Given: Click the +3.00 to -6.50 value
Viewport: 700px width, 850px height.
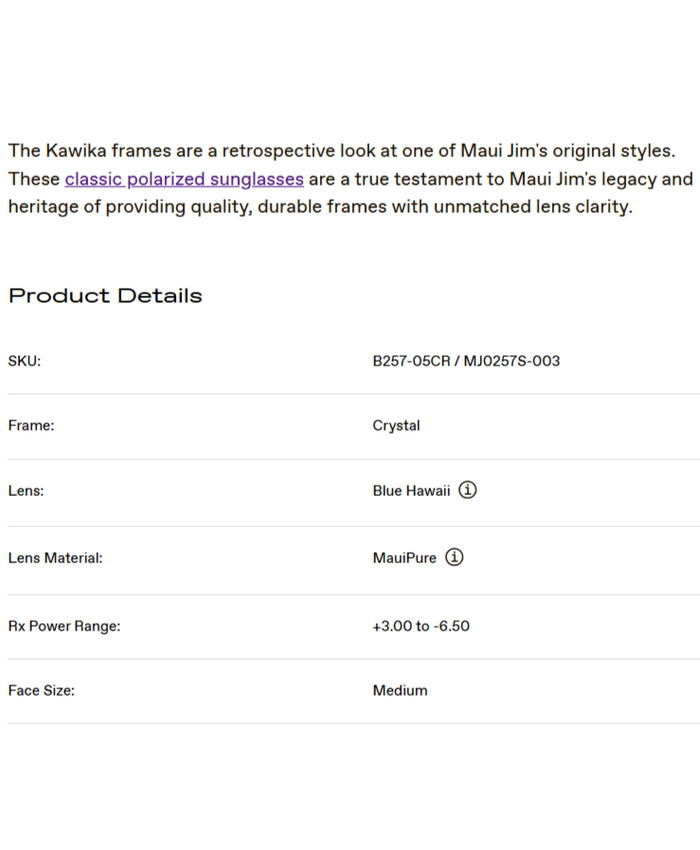Looking at the screenshot, I should point(421,626).
